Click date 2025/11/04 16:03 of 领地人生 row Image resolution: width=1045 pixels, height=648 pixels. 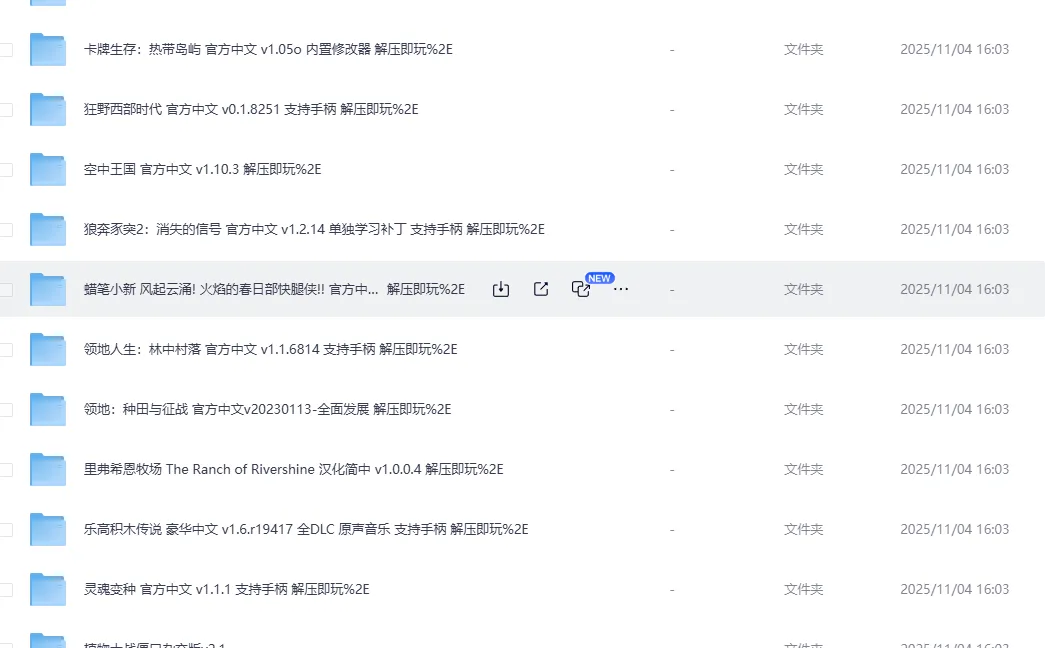(954, 349)
